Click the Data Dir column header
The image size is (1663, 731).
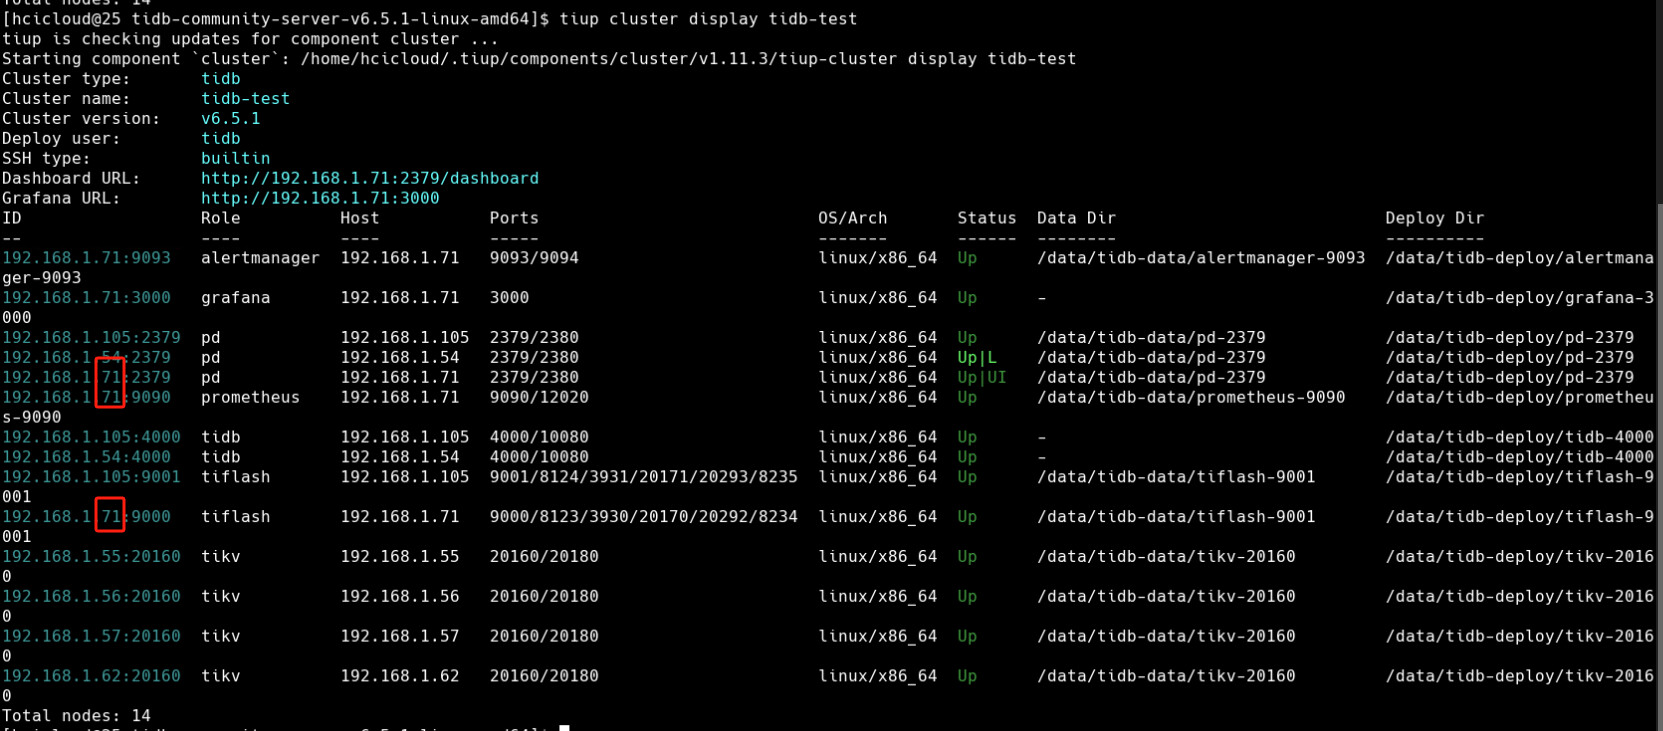point(1076,218)
